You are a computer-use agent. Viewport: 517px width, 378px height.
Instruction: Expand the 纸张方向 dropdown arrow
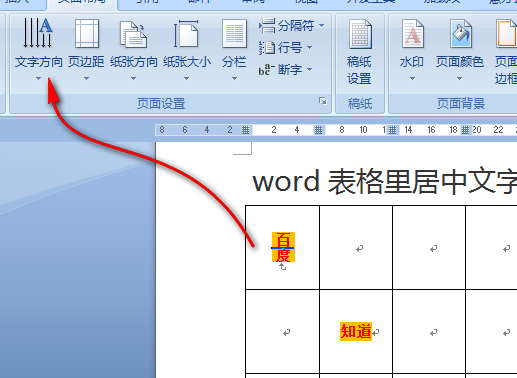pos(133,79)
